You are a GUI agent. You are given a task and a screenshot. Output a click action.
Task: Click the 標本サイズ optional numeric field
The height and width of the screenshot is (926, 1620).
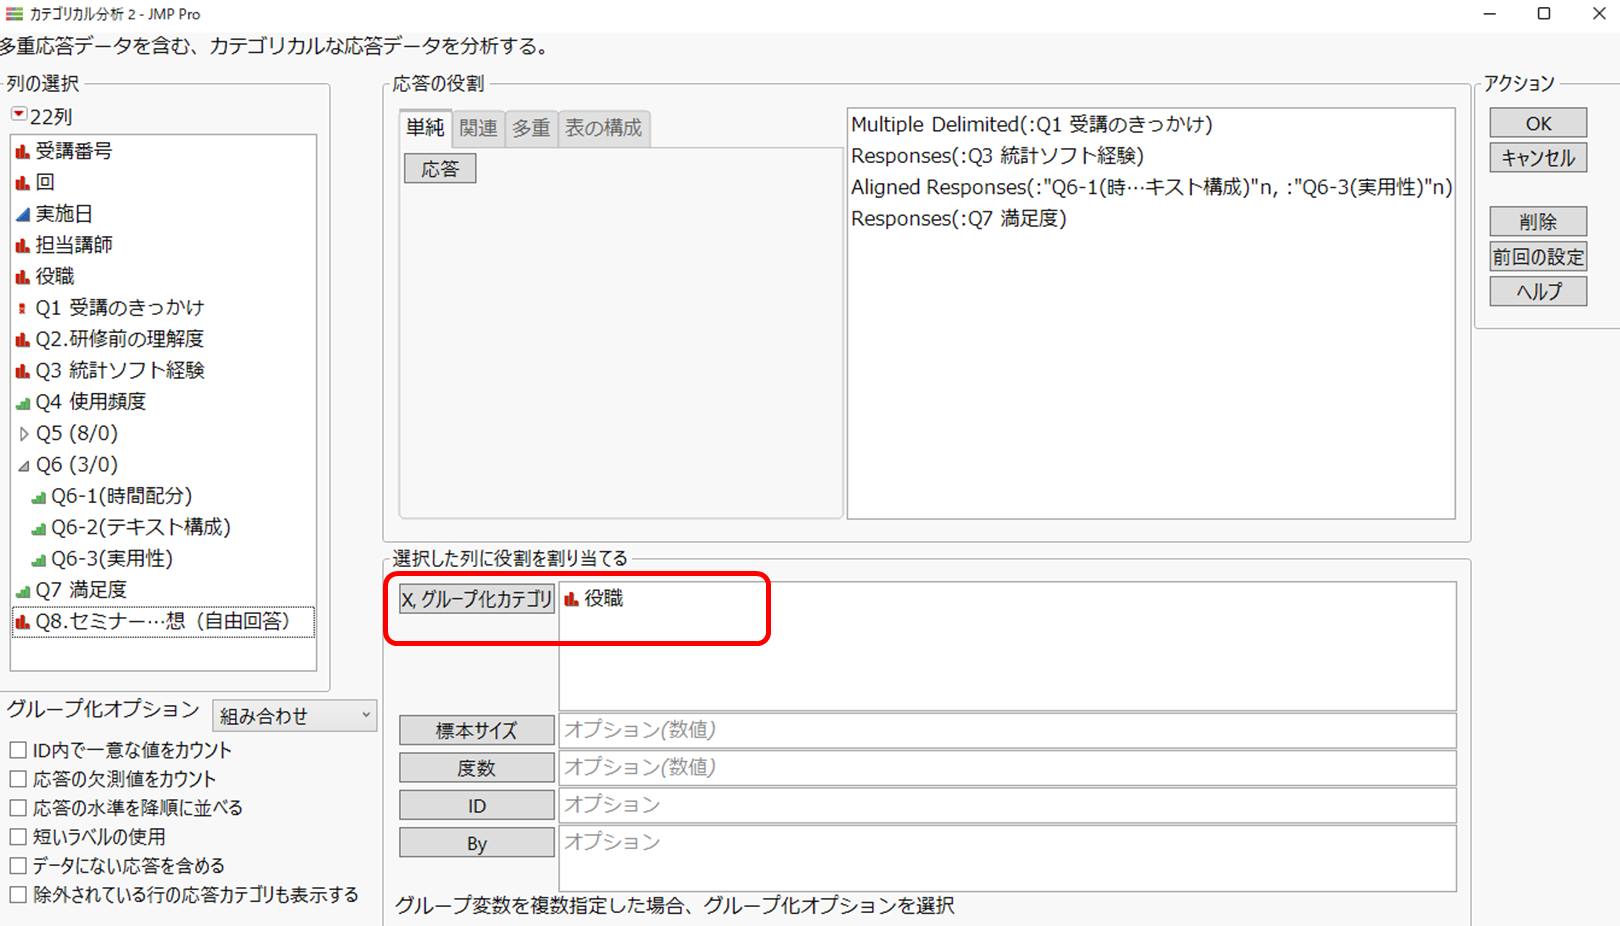[1007, 730]
